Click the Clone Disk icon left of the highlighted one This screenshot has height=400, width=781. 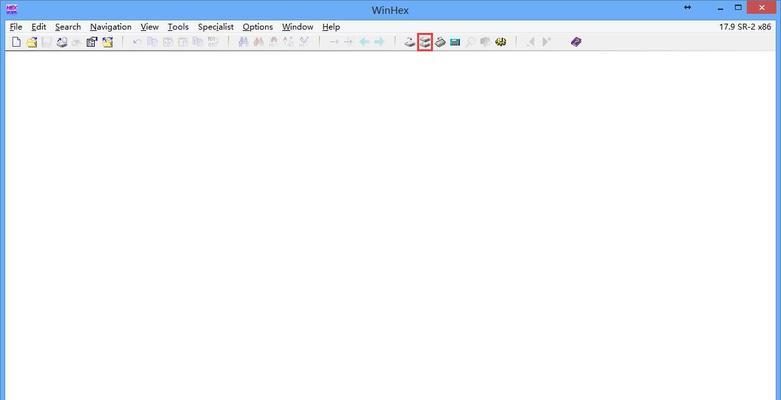pos(409,42)
